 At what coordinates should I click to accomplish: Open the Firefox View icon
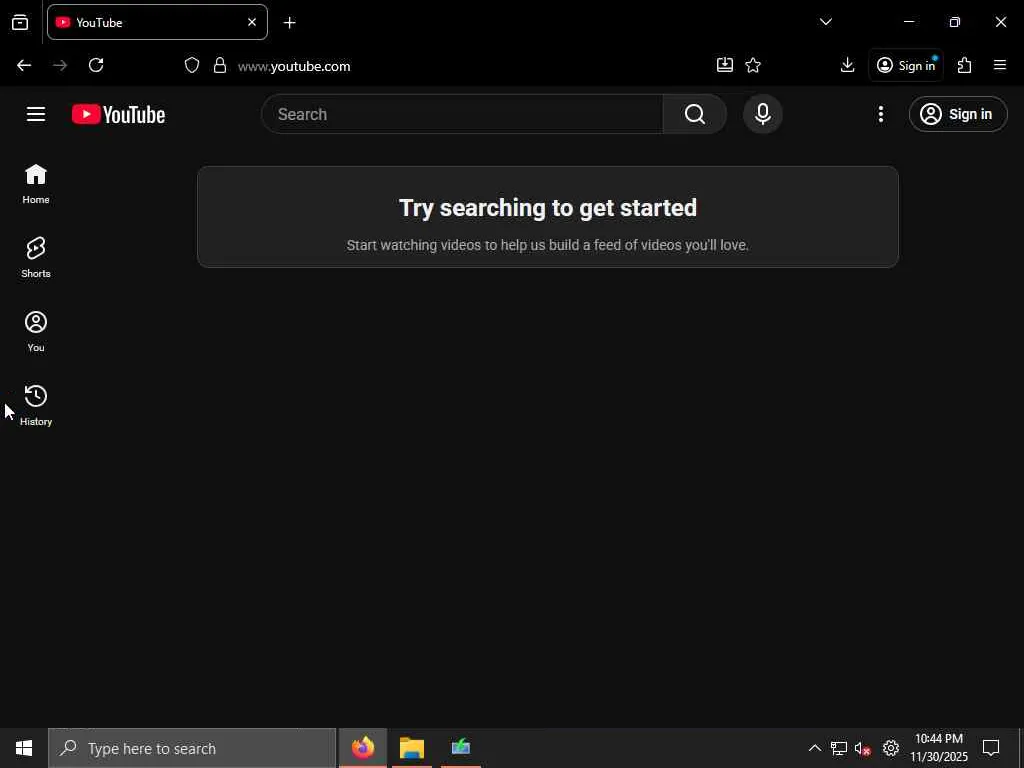[x=20, y=22]
